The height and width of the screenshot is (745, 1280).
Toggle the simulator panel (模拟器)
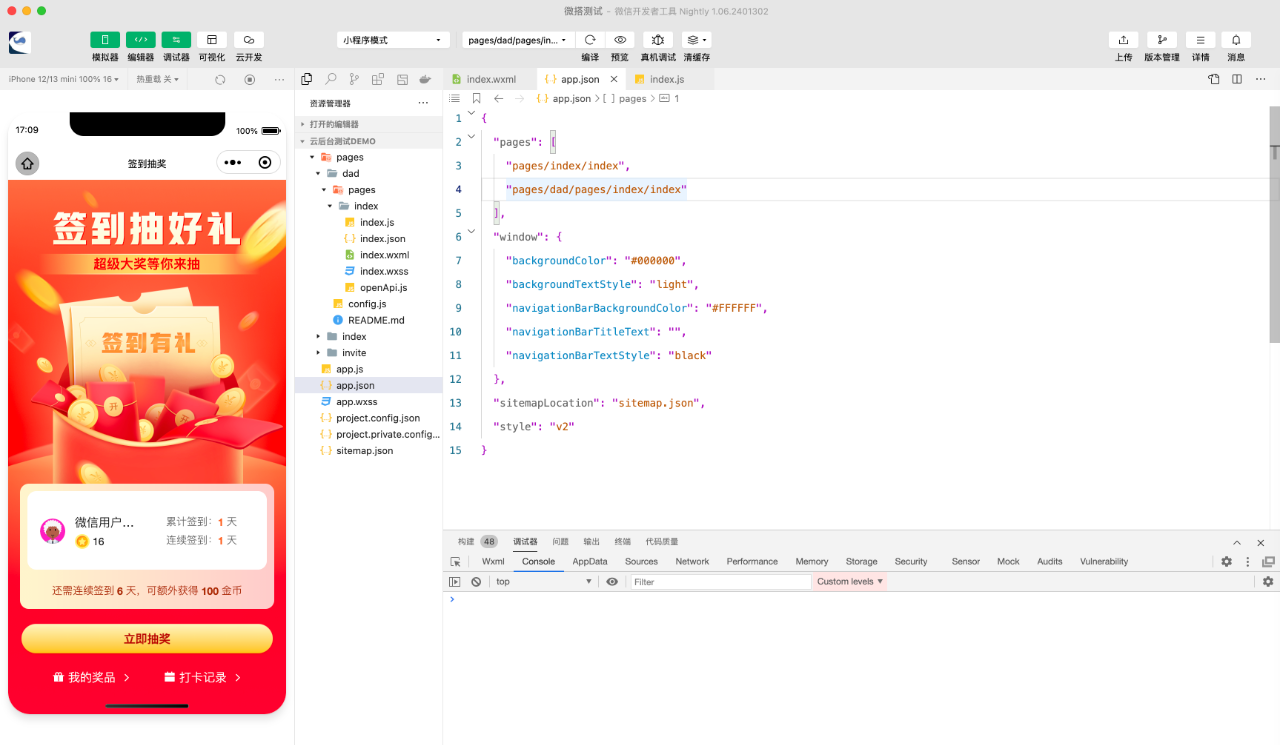coord(105,40)
